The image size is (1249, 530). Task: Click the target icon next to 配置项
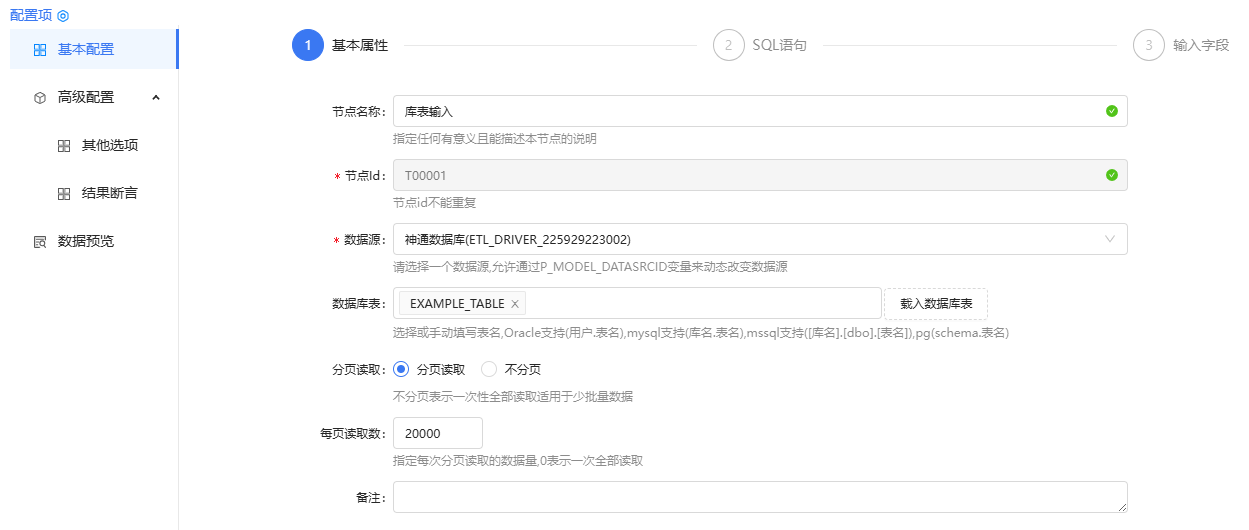pos(63,16)
